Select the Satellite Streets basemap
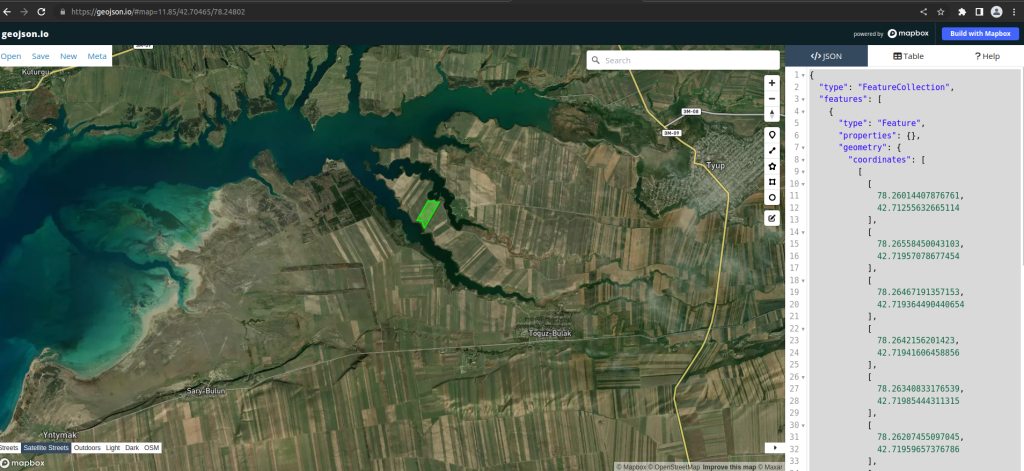Image resolution: width=1024 pixels, height=471 pixels. [46, 447]
